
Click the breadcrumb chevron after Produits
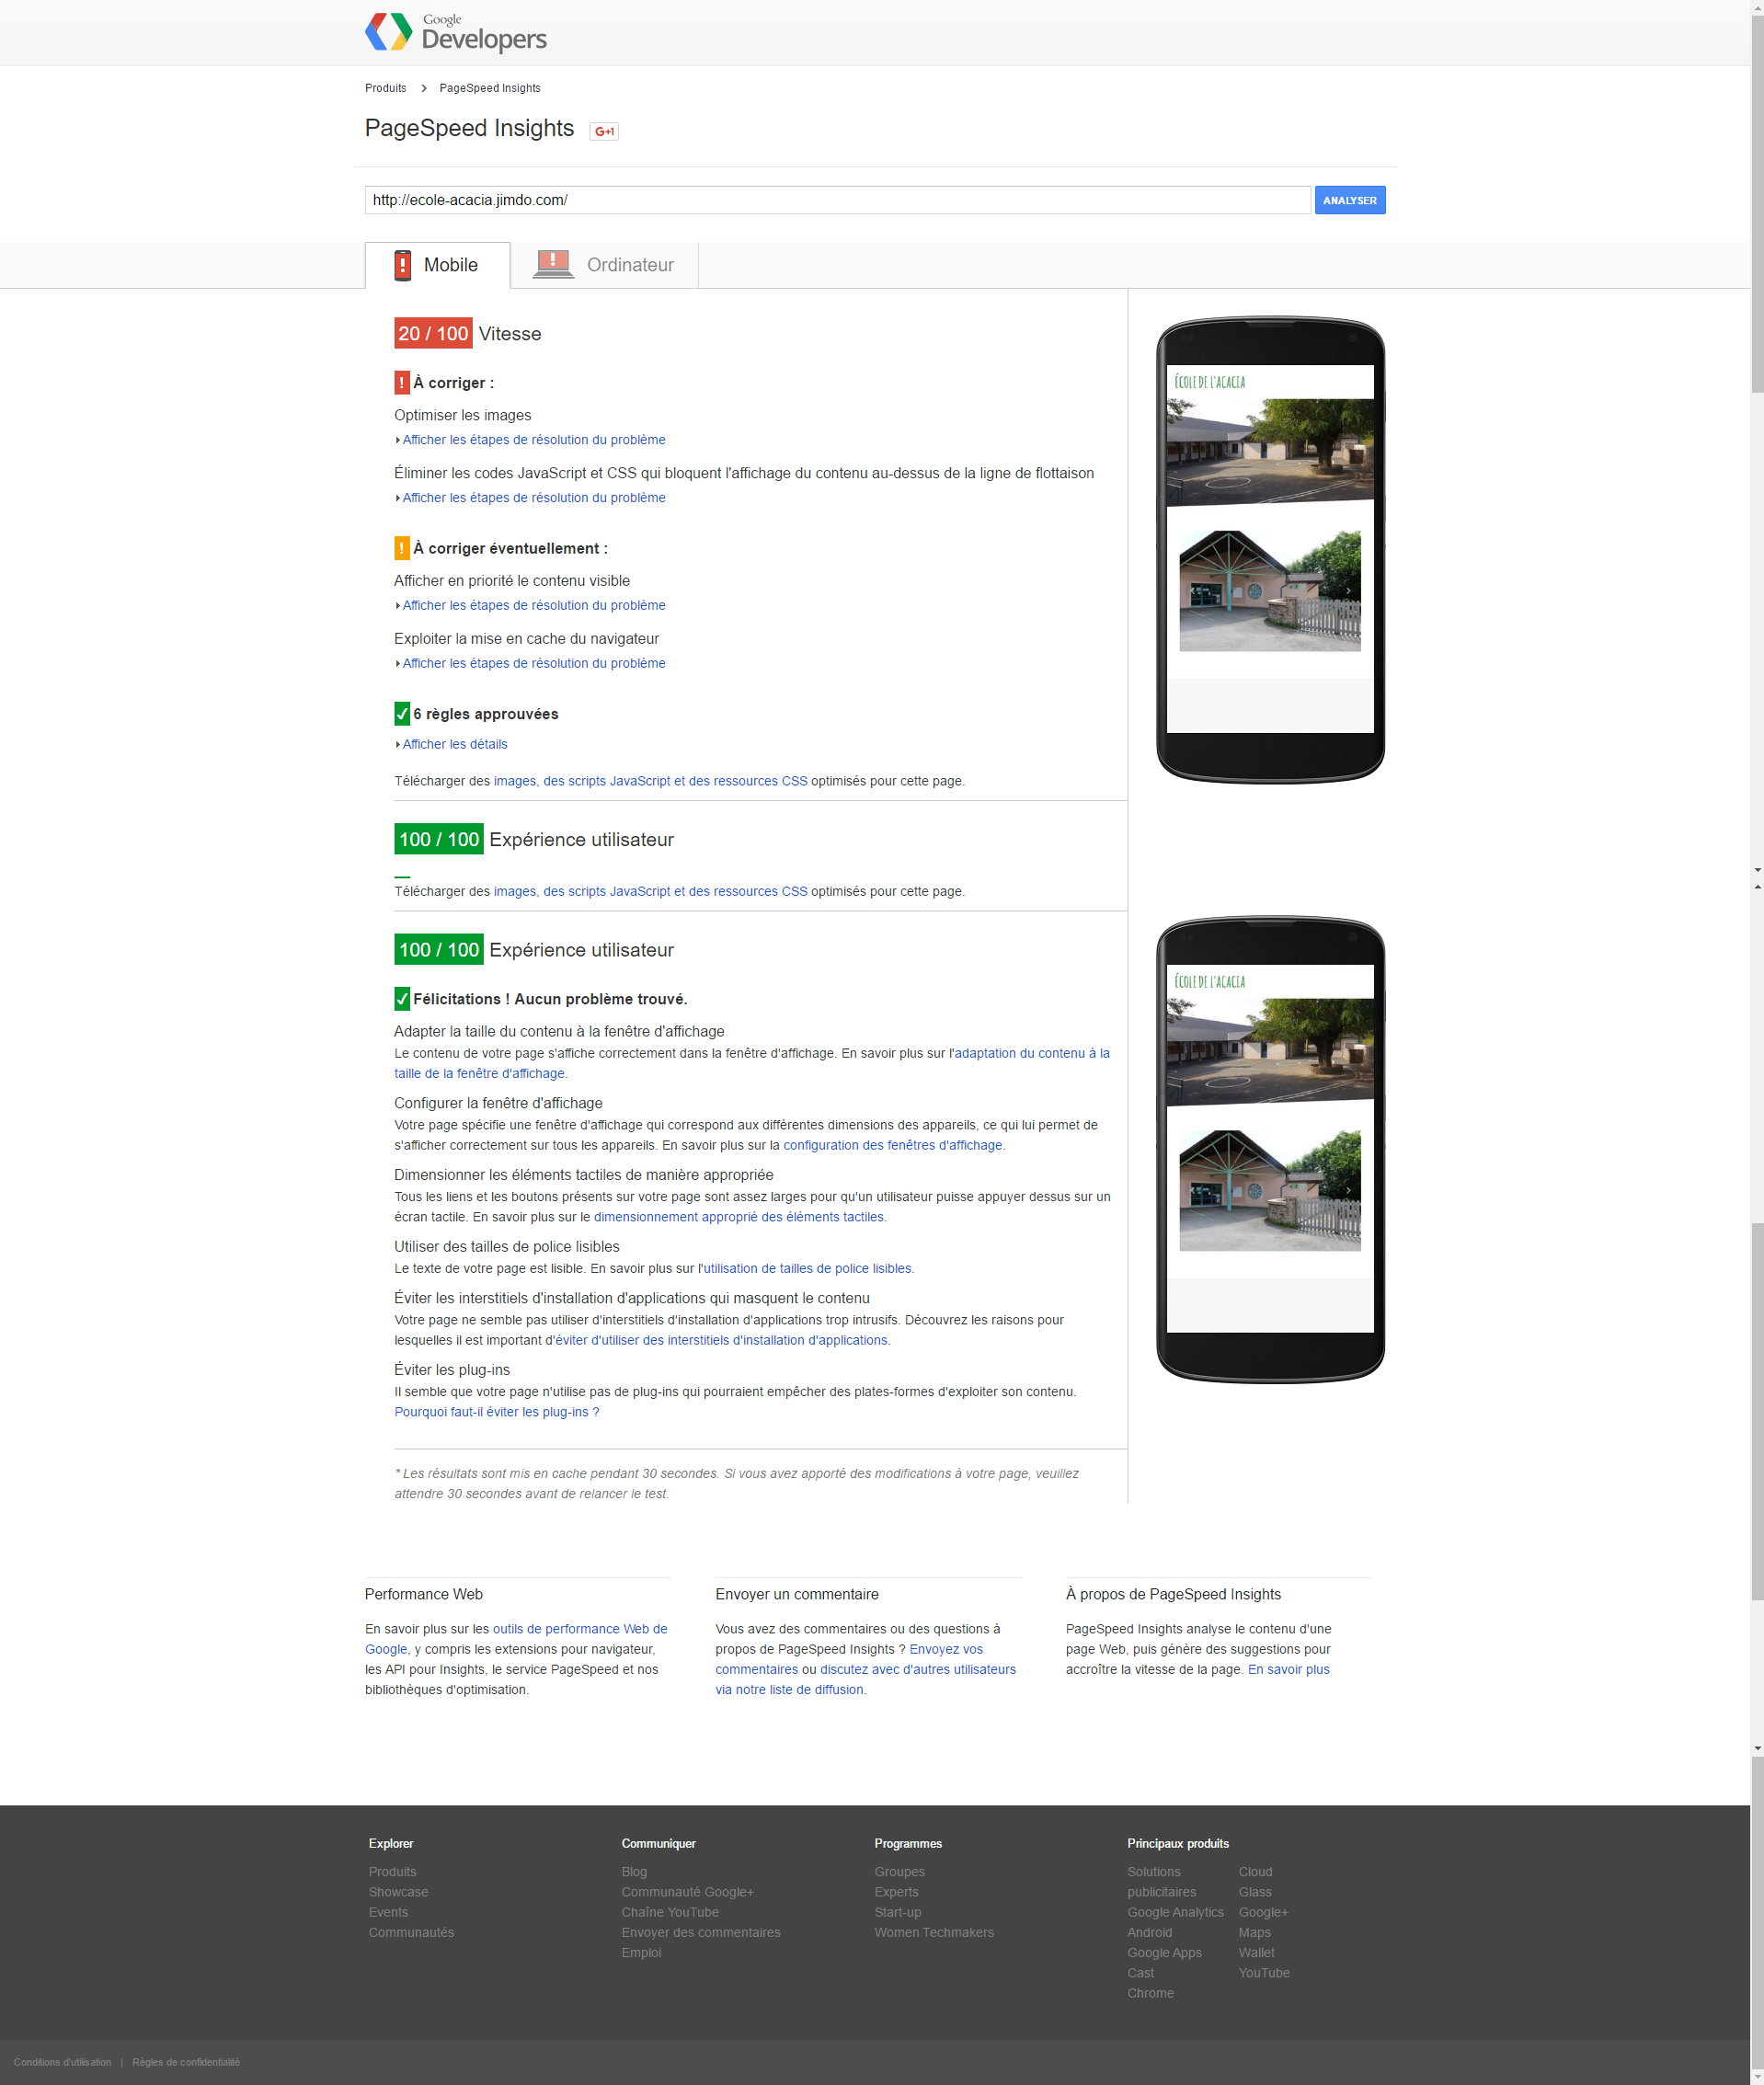424,88
